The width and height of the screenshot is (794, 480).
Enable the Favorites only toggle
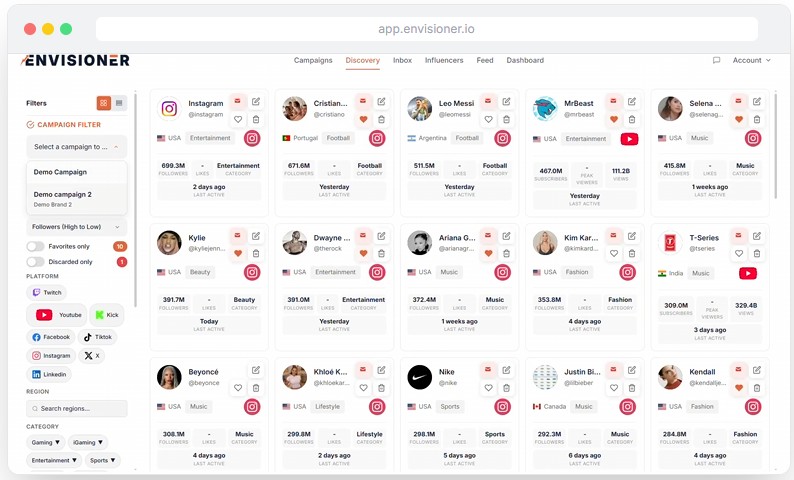click(x=35, y=246)
